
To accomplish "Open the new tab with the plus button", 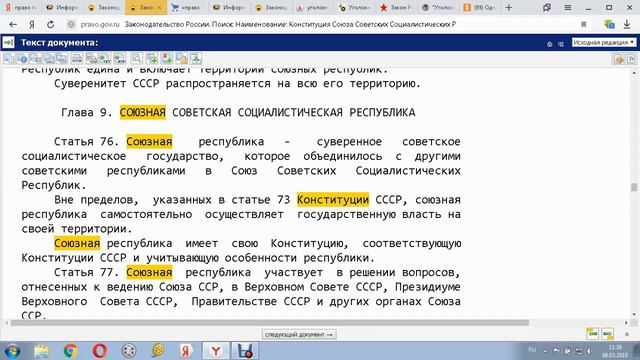I will (x=509, y=7).
